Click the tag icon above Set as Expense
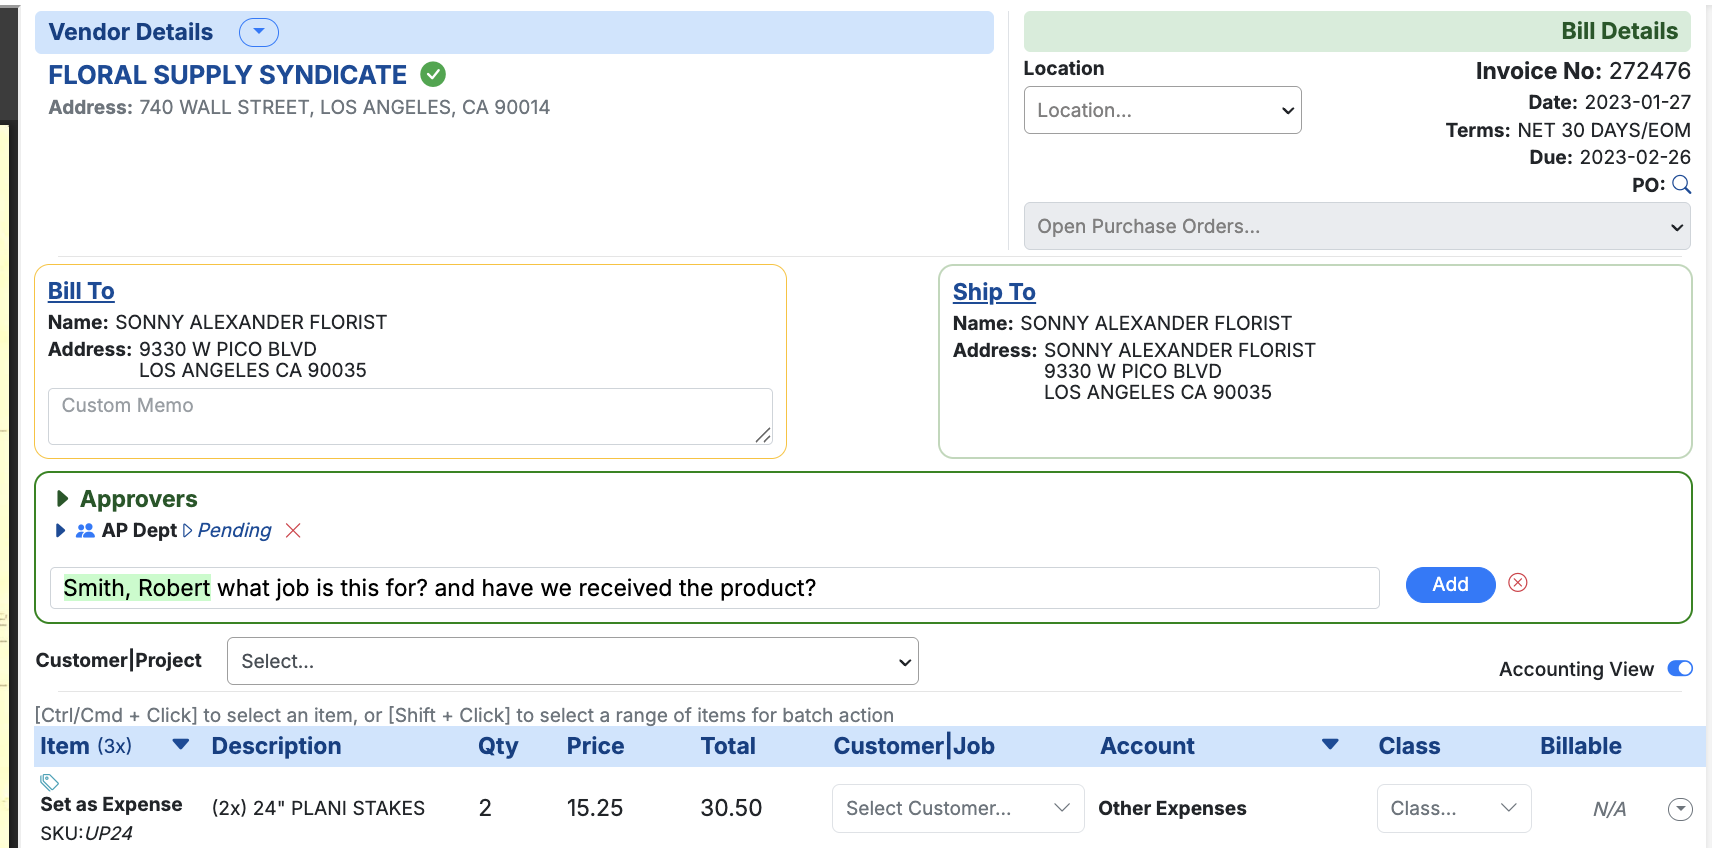Screen dimensions: 1712x848 pos(49,782)
